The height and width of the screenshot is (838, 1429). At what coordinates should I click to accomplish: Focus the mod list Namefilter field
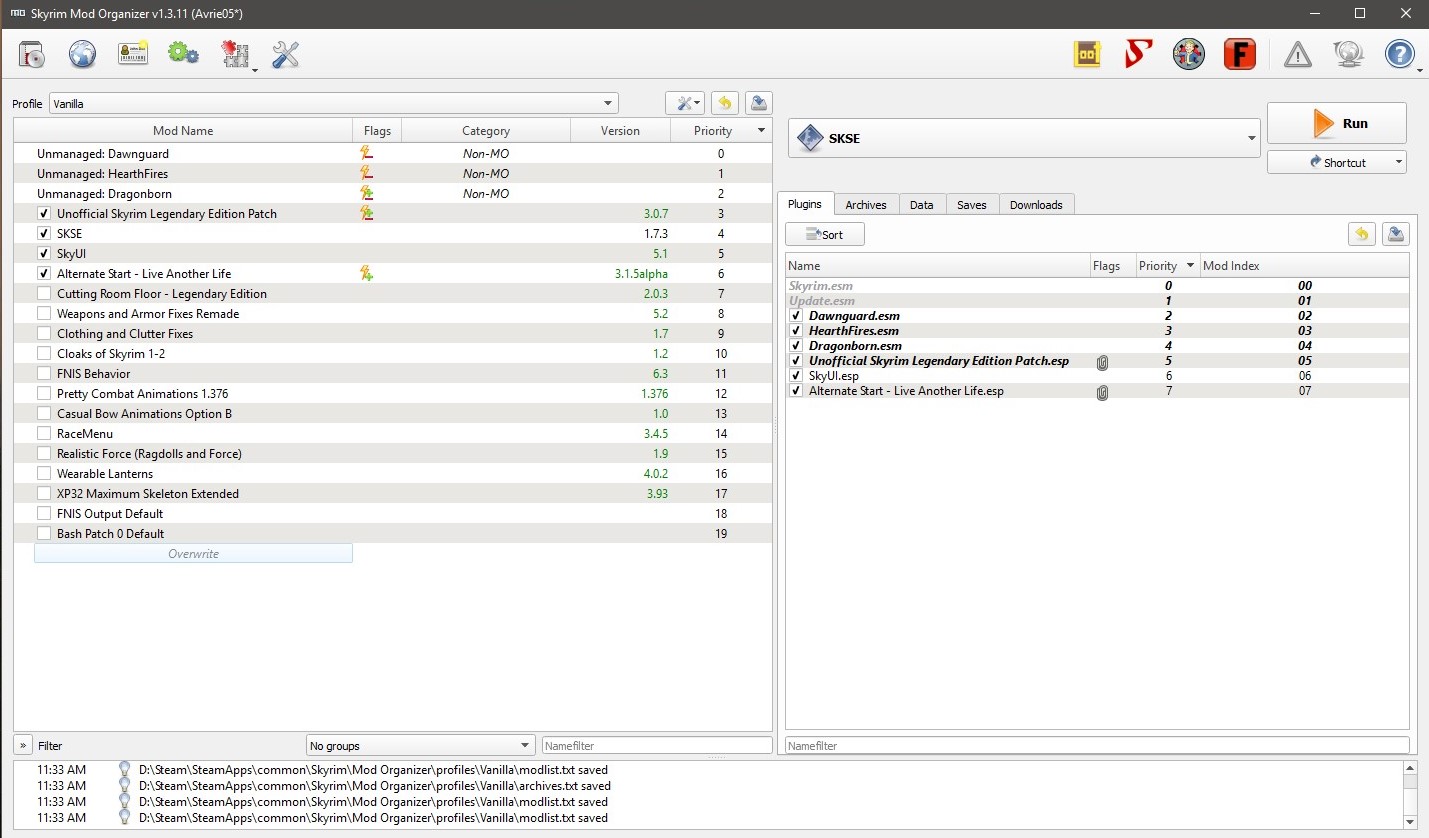coord(657,745)
